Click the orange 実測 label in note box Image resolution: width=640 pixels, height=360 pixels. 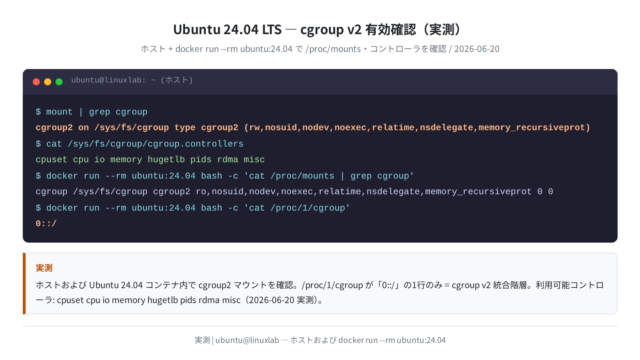pos(44,268)
